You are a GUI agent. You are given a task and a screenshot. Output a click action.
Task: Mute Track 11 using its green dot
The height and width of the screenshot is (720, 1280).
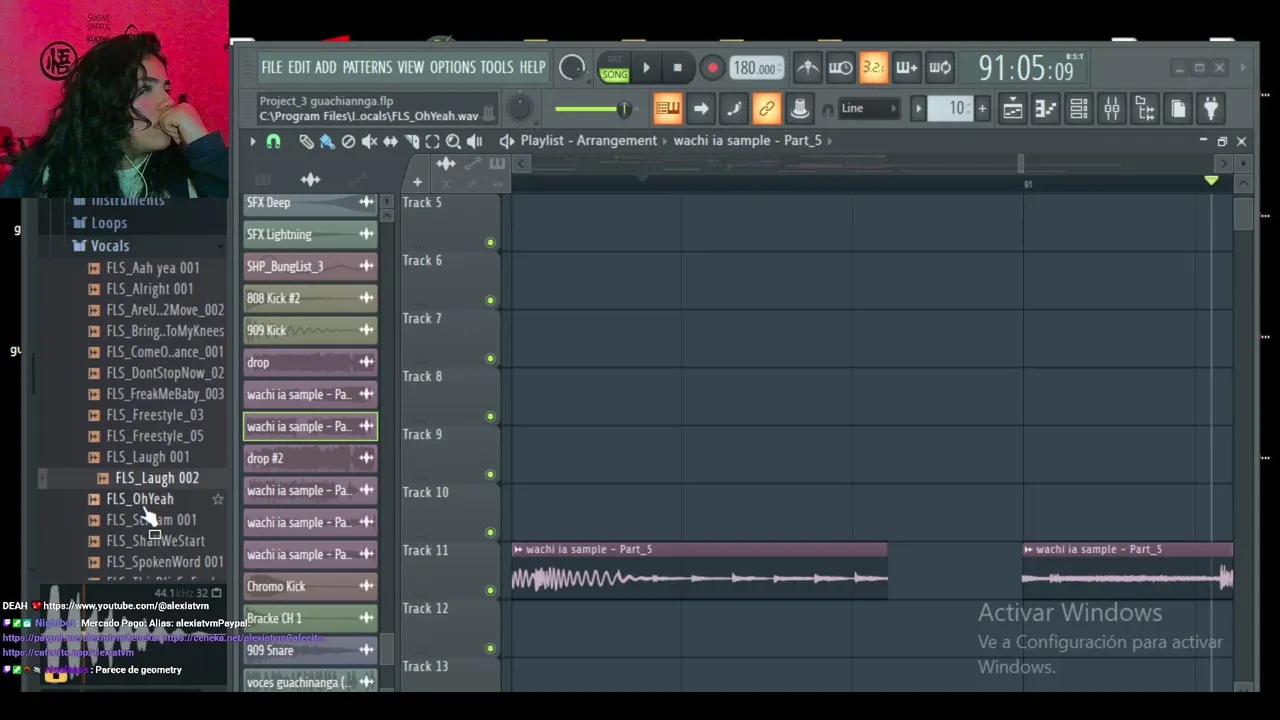[490, 591]
